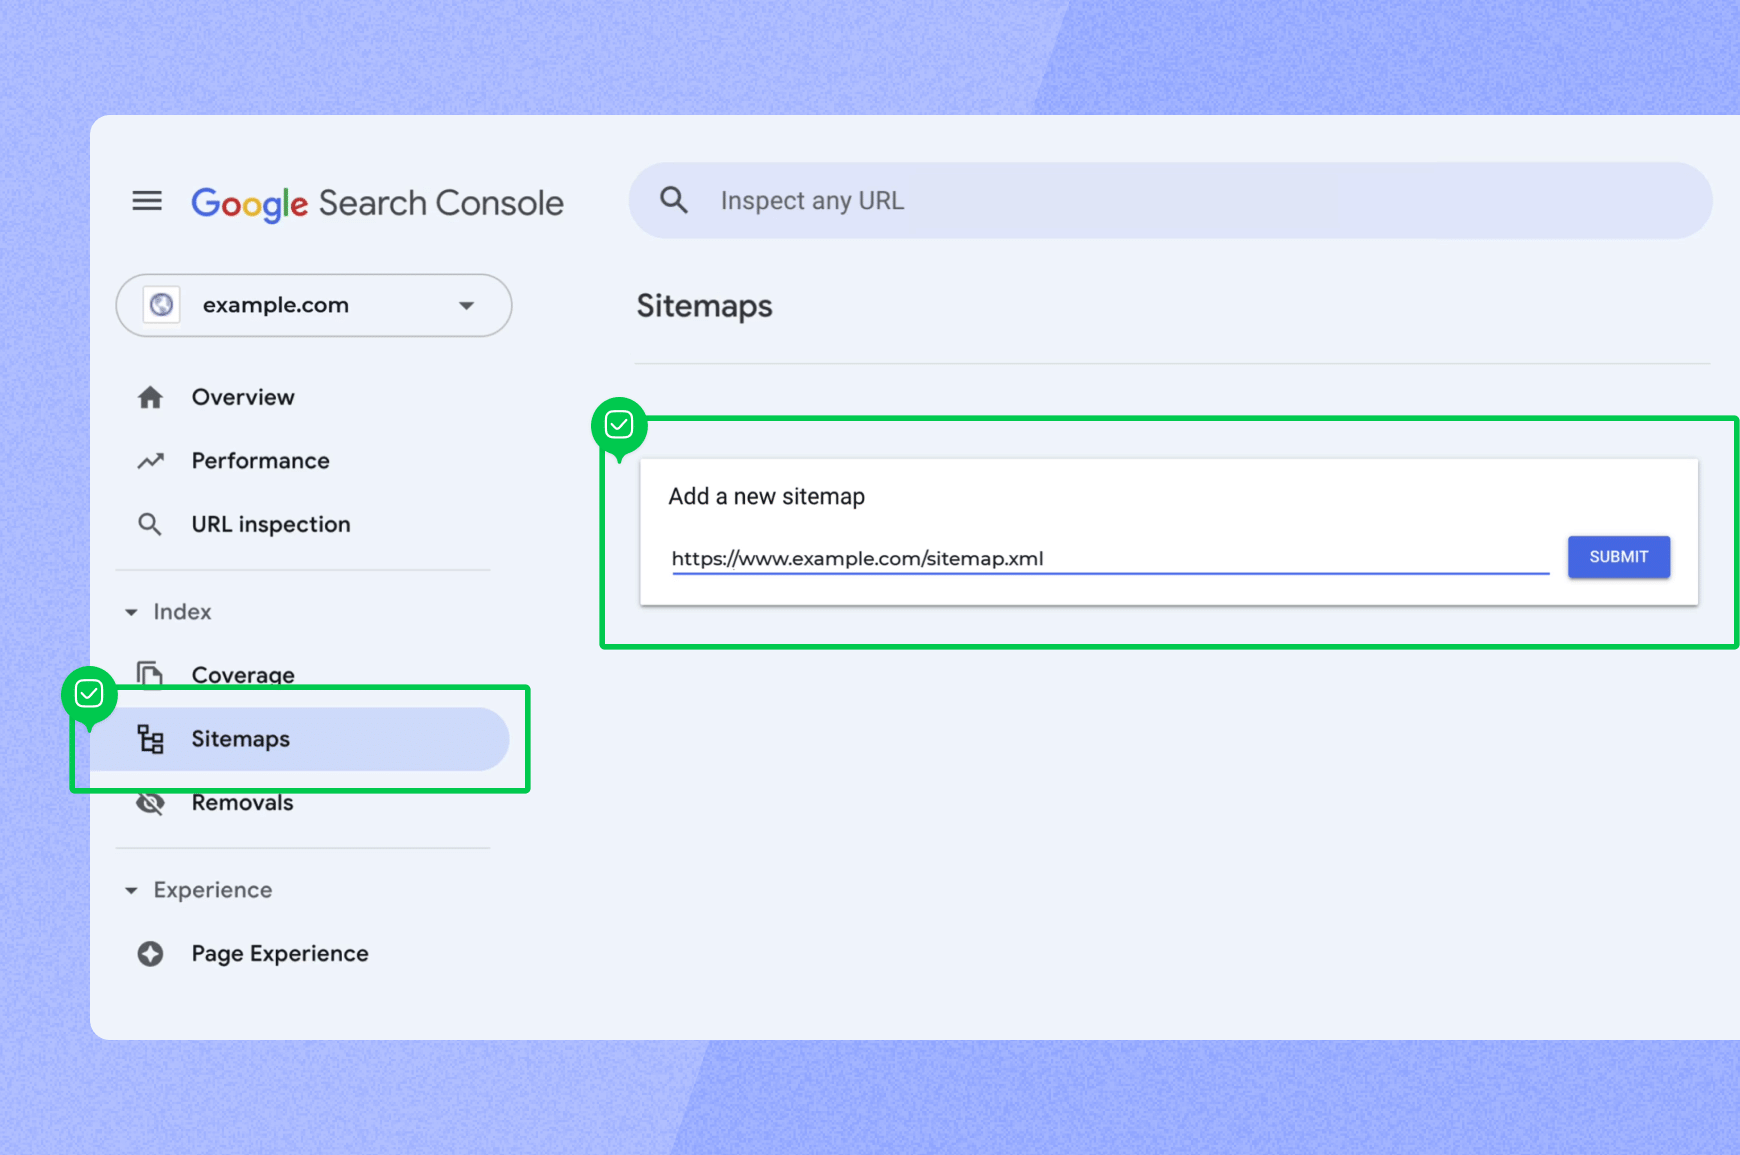Click the Performance trend icon
The height and width of the screenshot is (1155, 1740).
coord(150,461)
